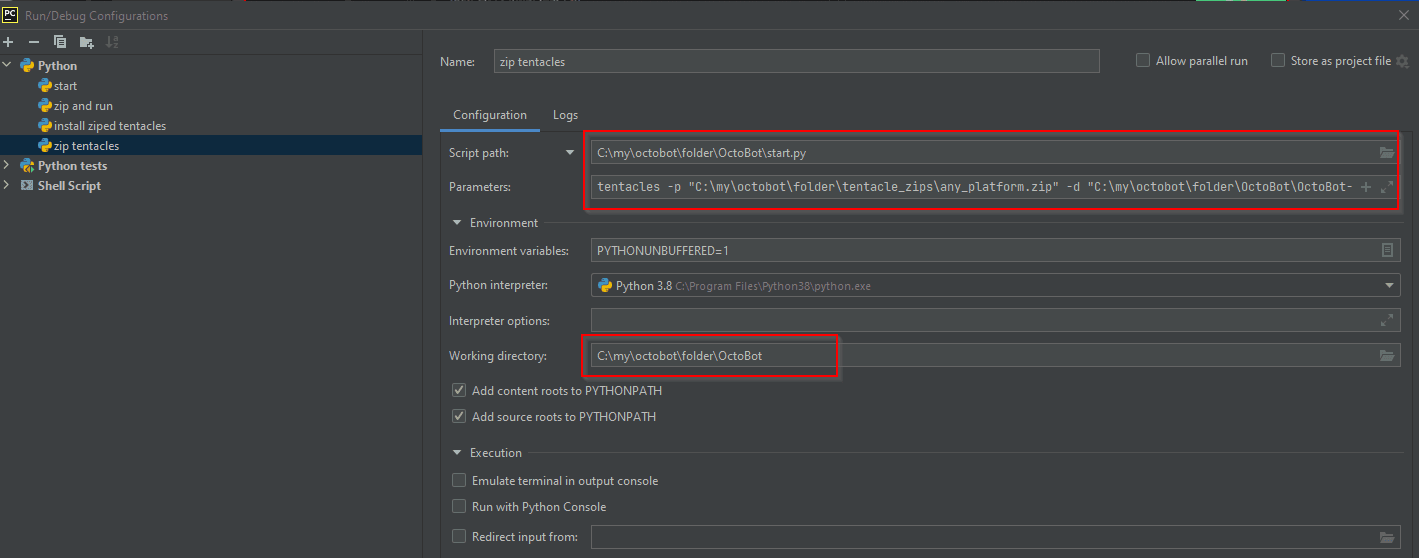Viewport: 1419px width, 558px height.
Task: Select the 'zip tentacles' configuration
Action: pyautogui.click(x=87, y=146)
